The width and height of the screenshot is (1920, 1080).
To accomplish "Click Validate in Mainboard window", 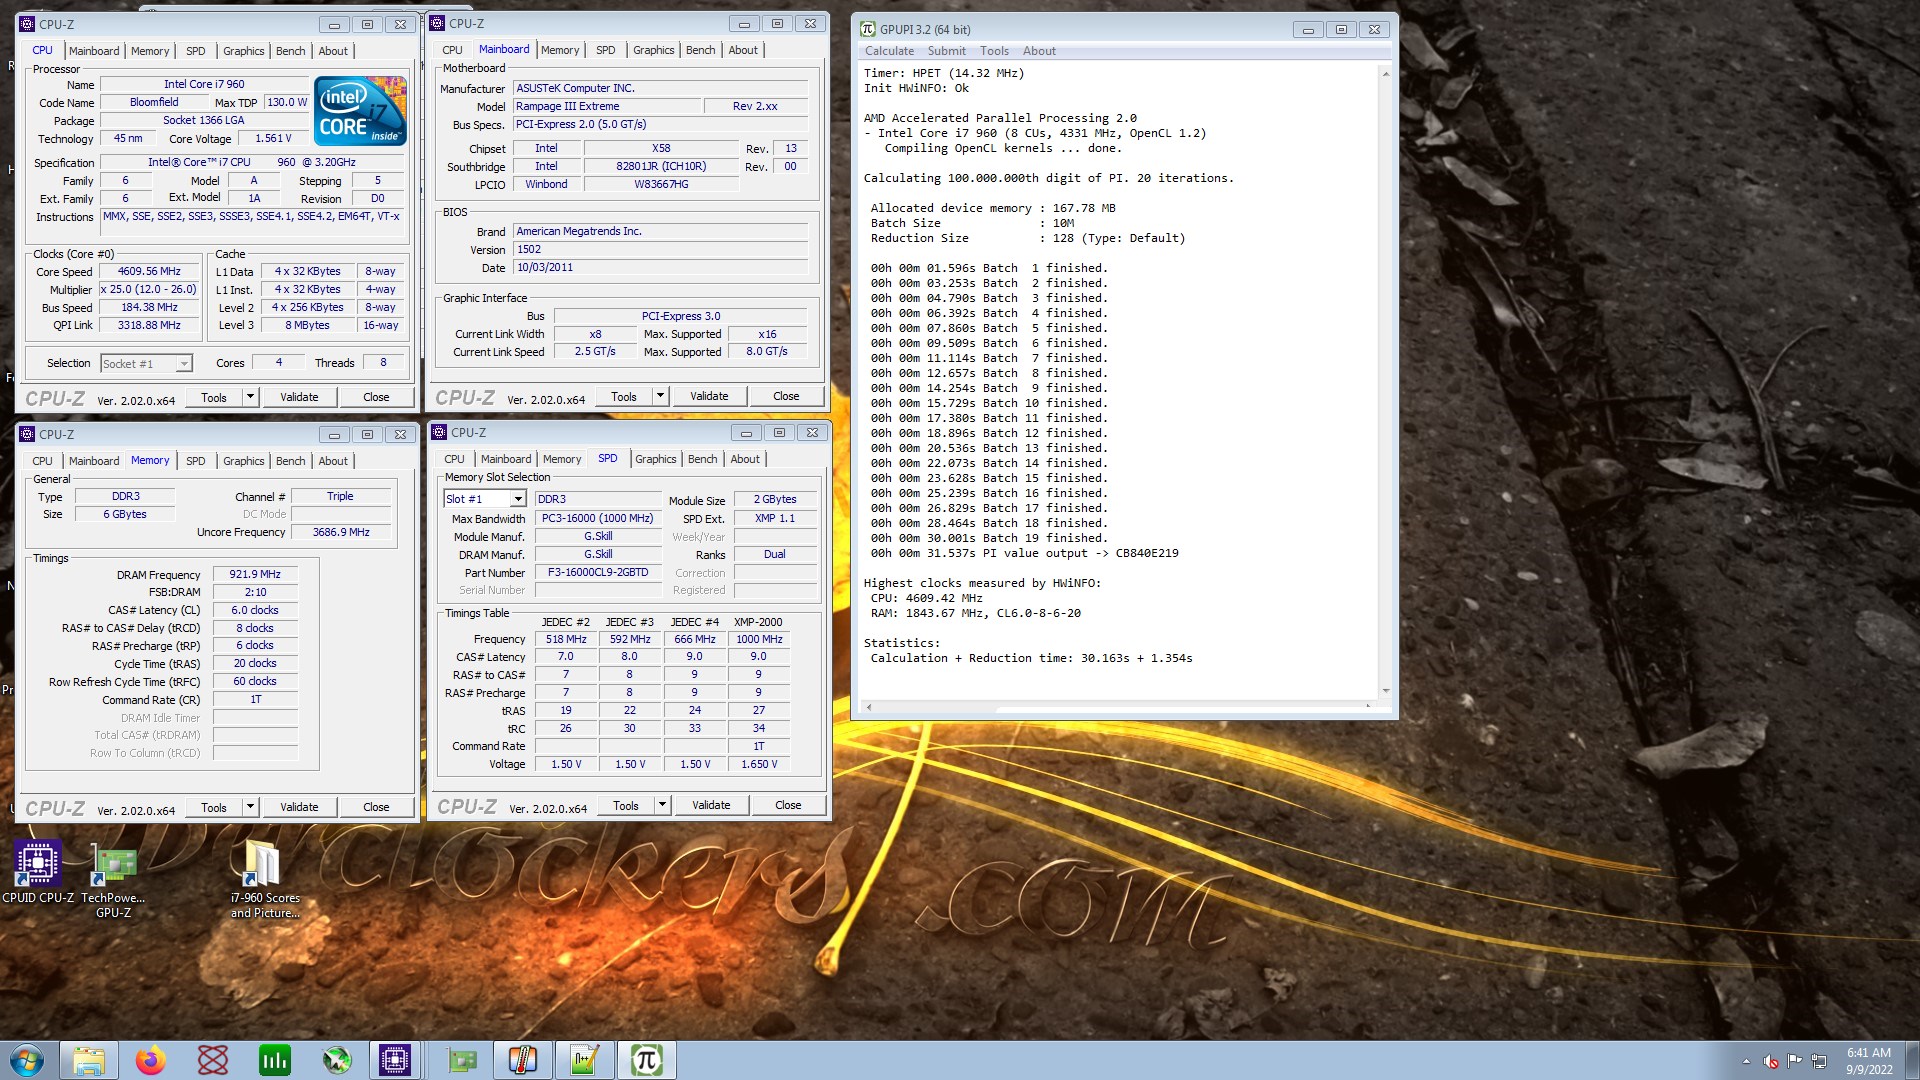I will pyautogui.click(x=709, y=396).
